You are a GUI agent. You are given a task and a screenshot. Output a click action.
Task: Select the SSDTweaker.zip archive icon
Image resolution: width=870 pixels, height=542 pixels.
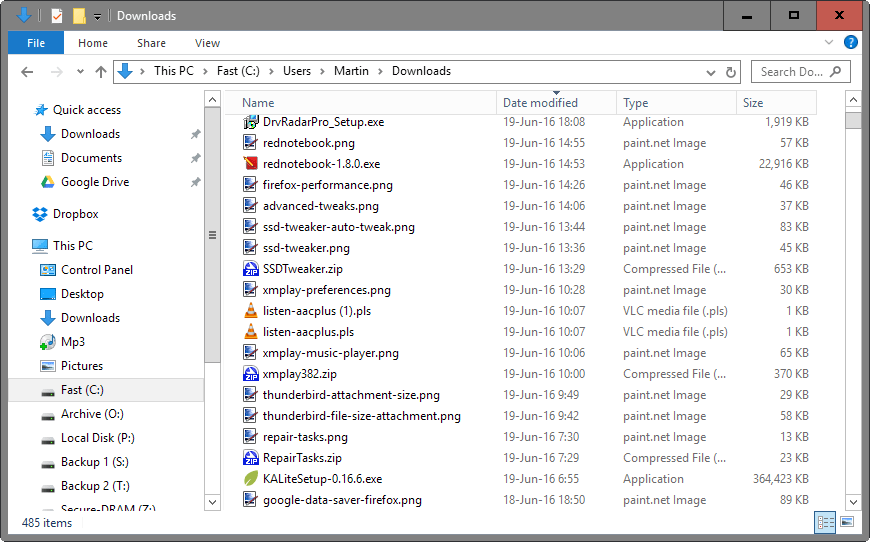251,269
